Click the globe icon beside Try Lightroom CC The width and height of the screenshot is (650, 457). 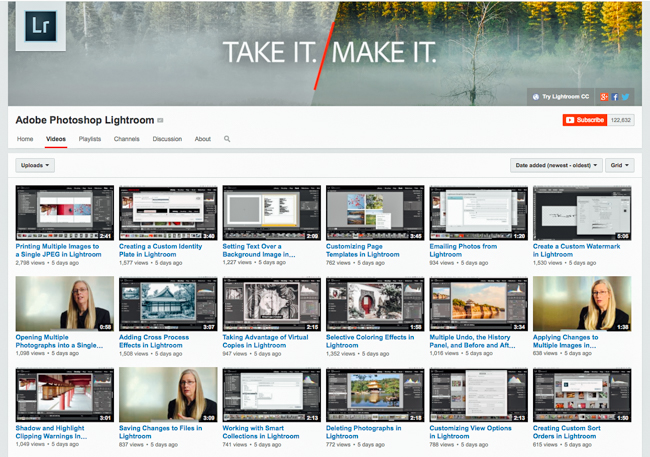[536, 97]
